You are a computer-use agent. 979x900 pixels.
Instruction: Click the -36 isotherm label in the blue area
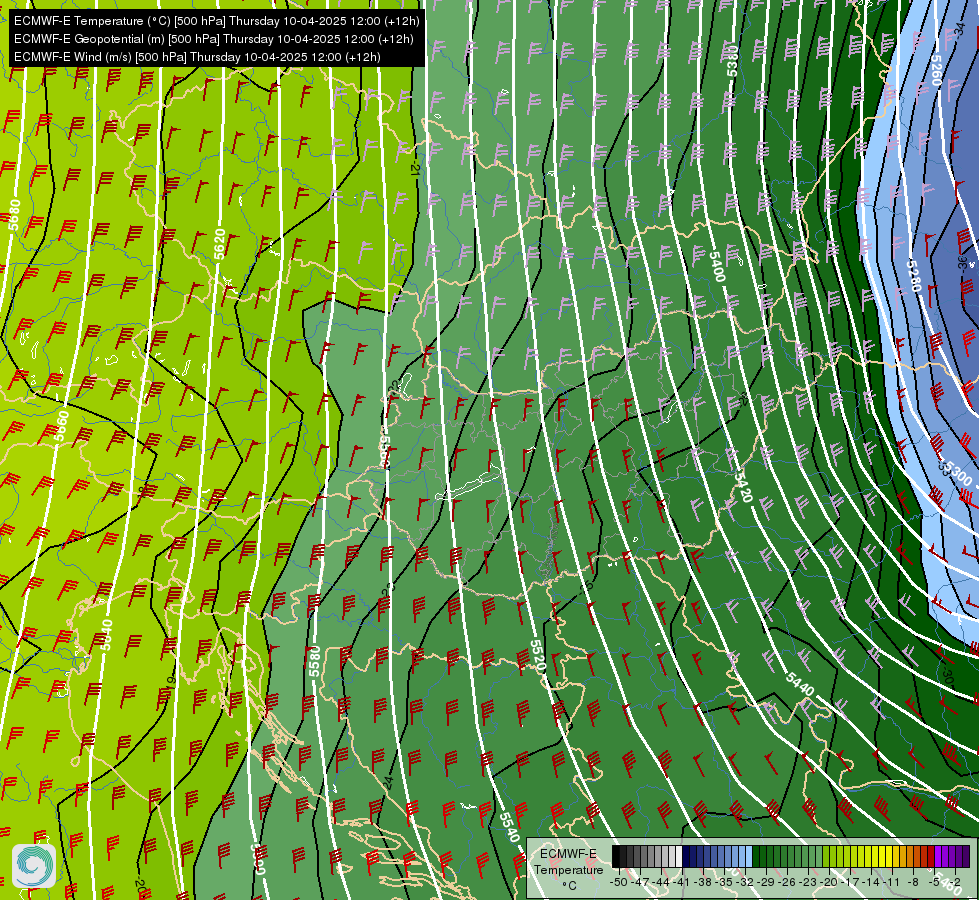962,262
